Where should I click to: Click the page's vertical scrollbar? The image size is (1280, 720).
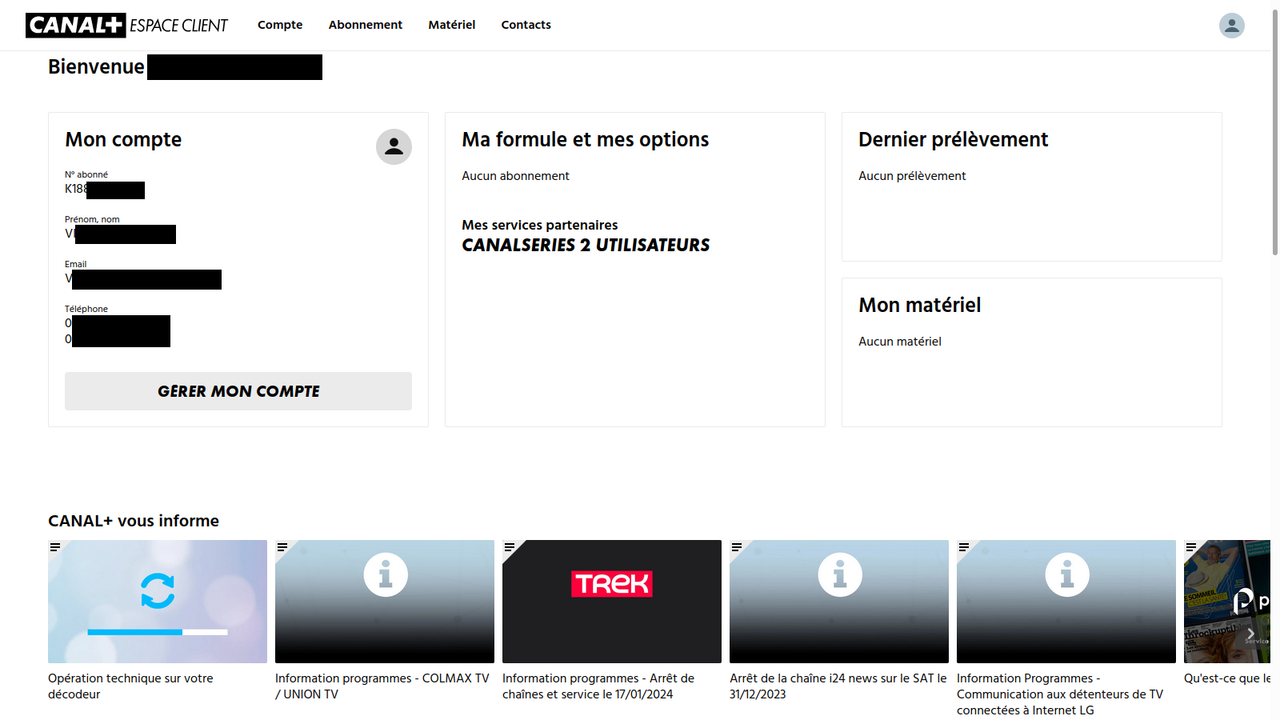pyautogui.click(x=1274, y=130)
